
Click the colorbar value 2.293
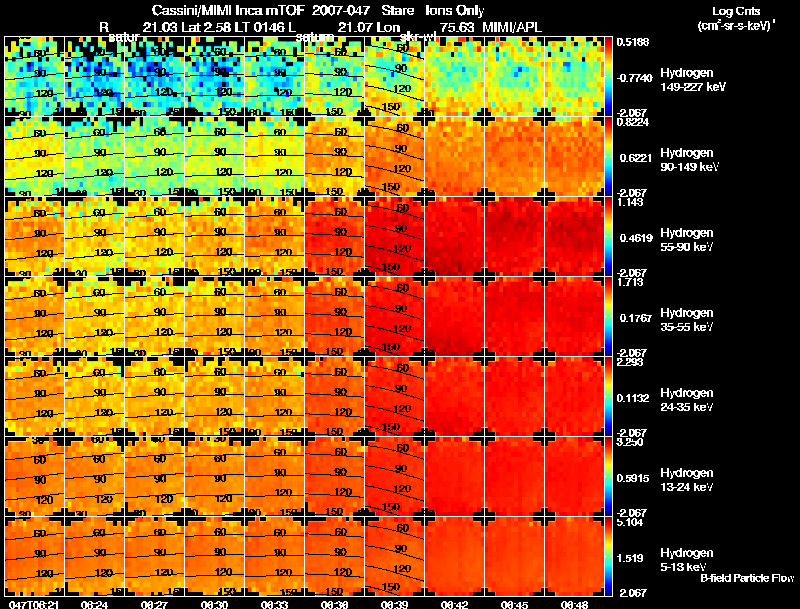coord(630,362)
